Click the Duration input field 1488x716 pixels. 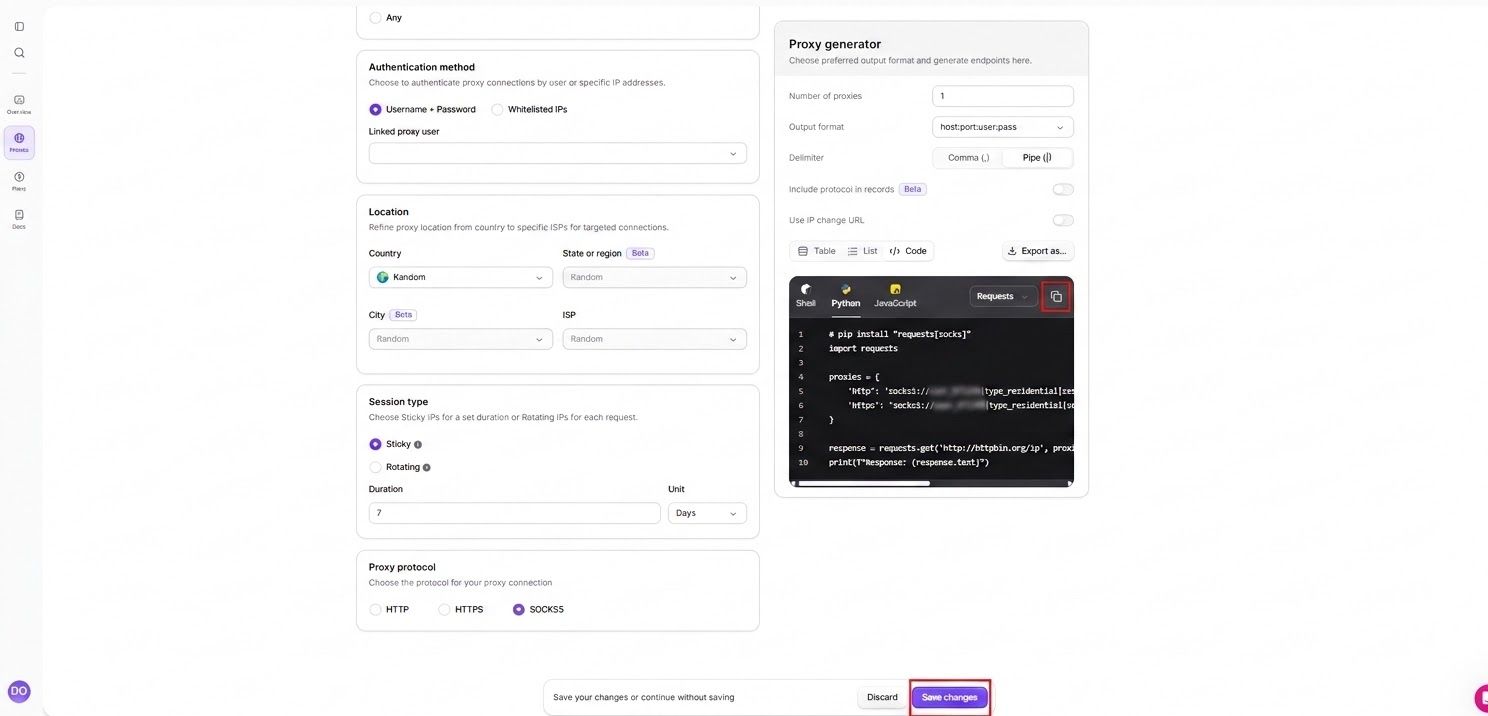click(x=514, y=513)
